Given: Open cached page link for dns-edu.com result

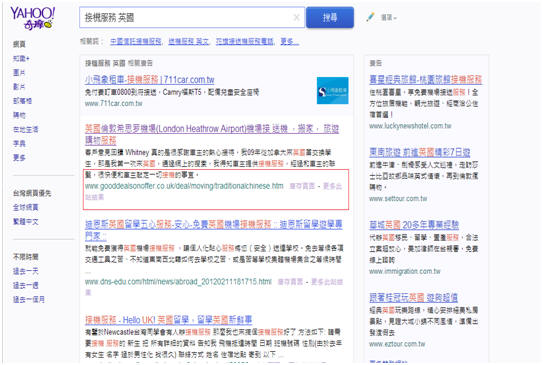Looking at the screenshot, I should tap(290, 282).
